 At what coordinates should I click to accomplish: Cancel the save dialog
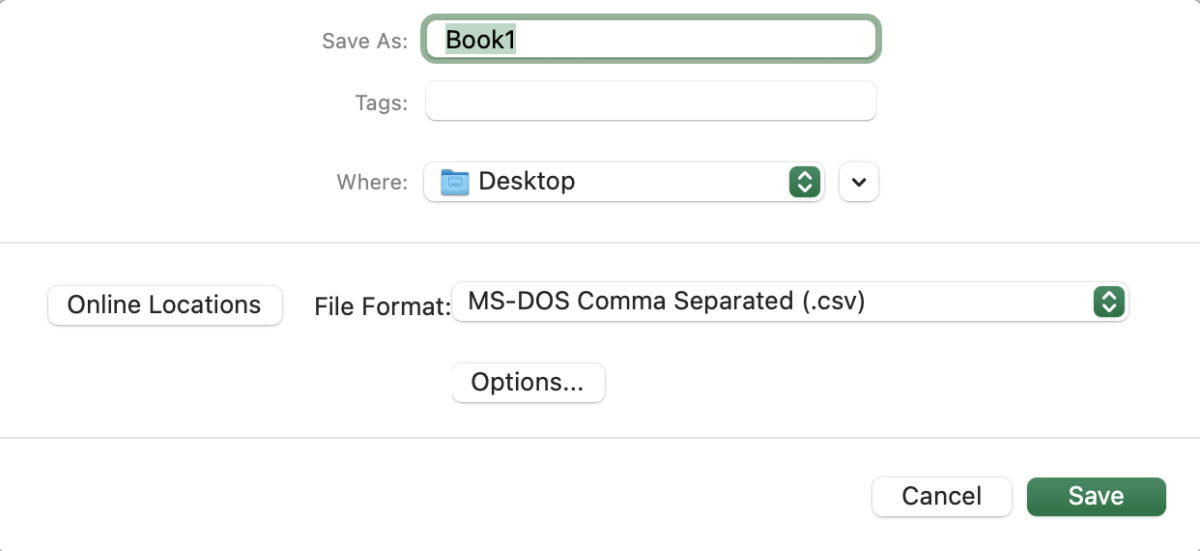941,496
